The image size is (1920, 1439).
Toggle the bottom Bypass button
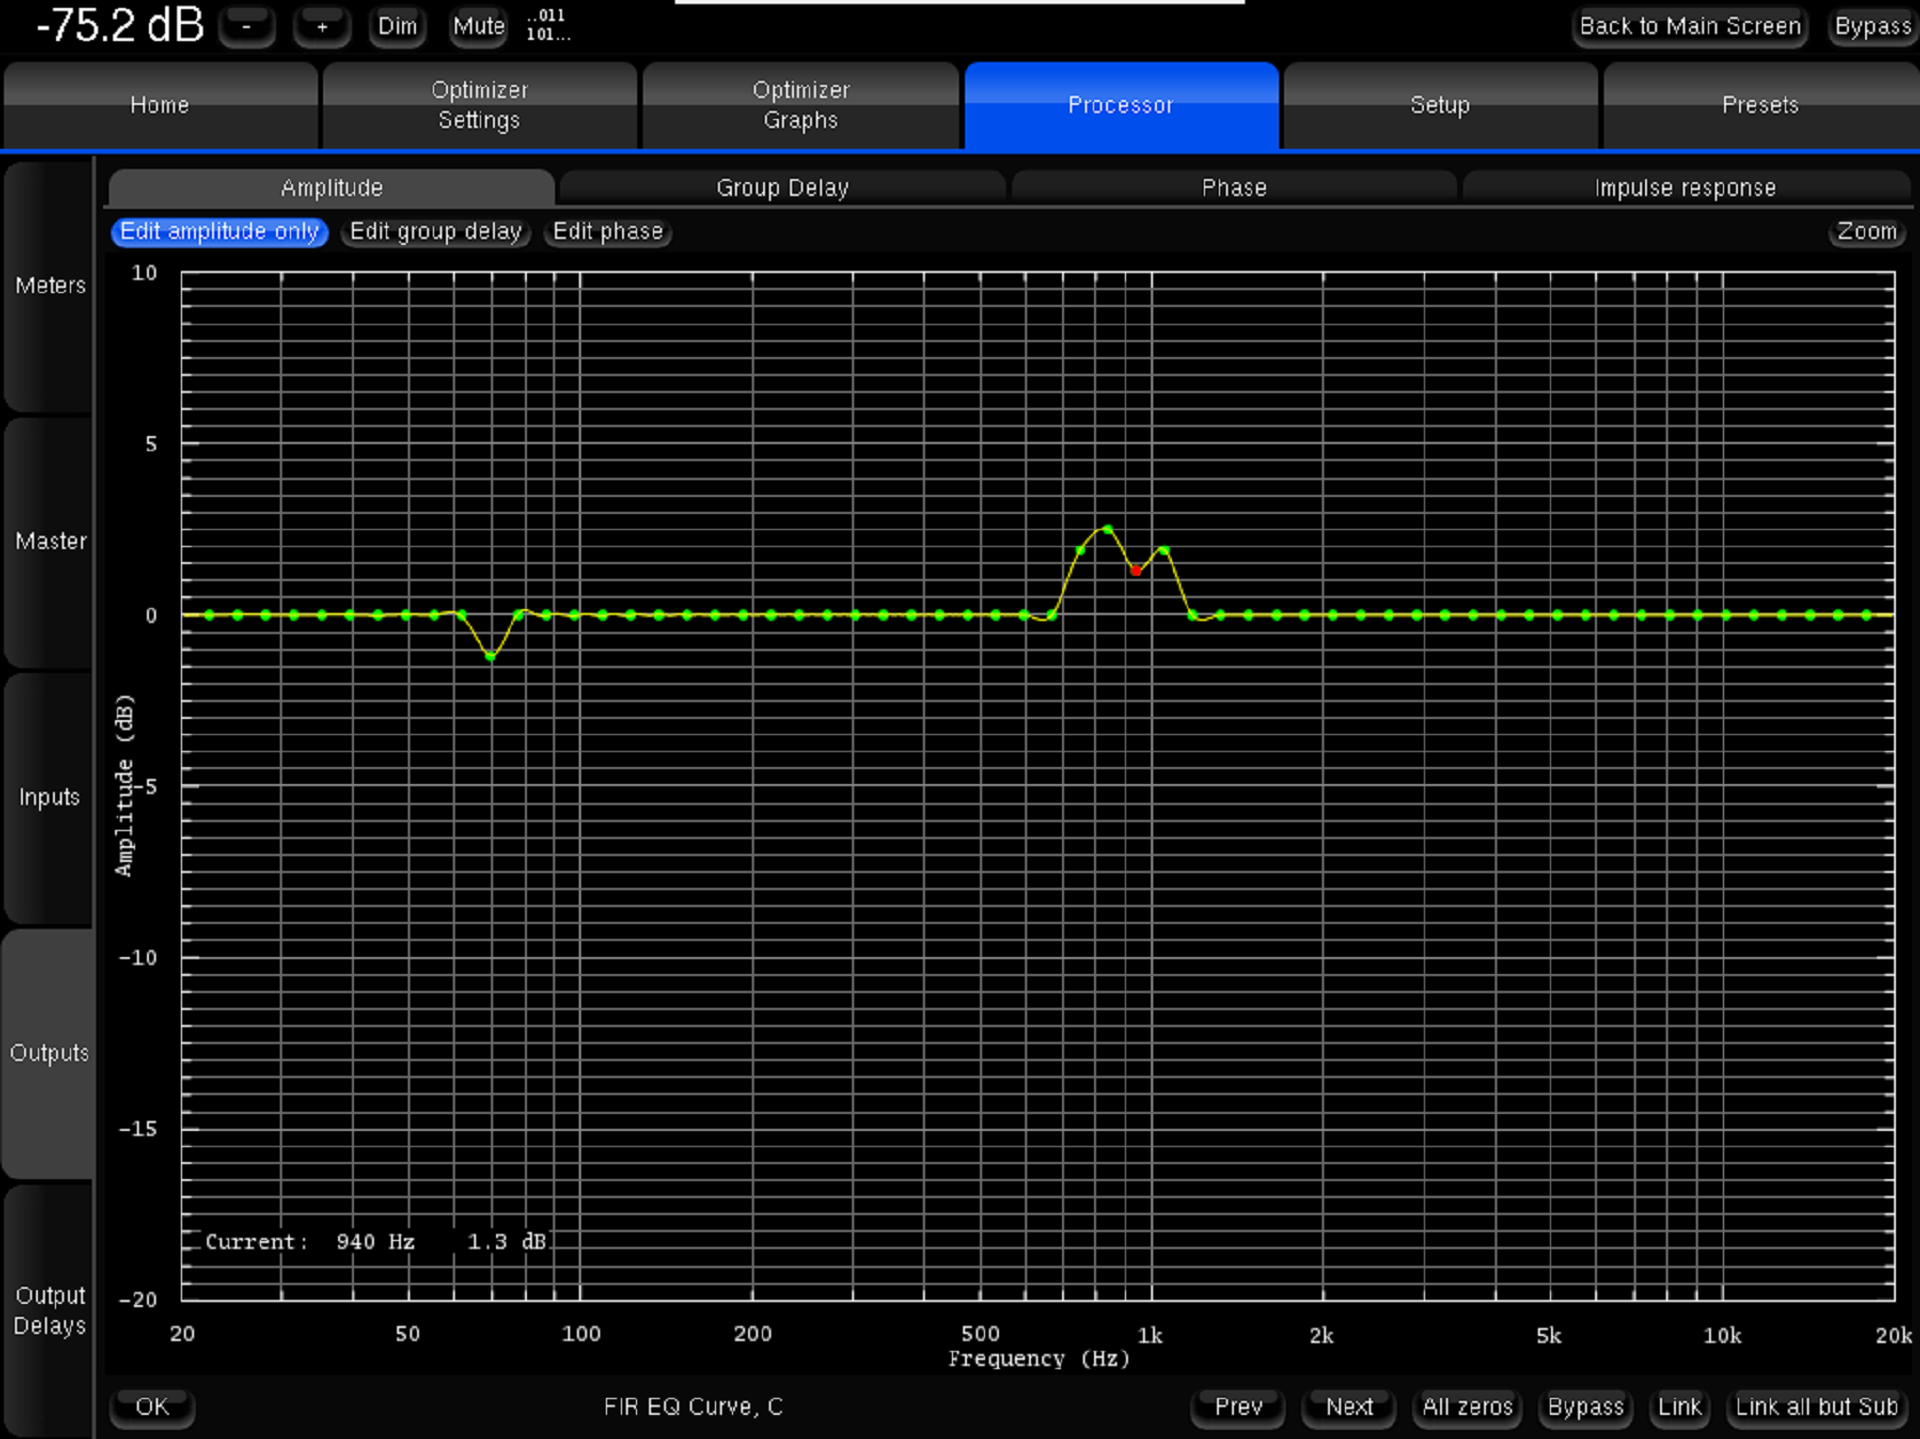(1585, 1407)
